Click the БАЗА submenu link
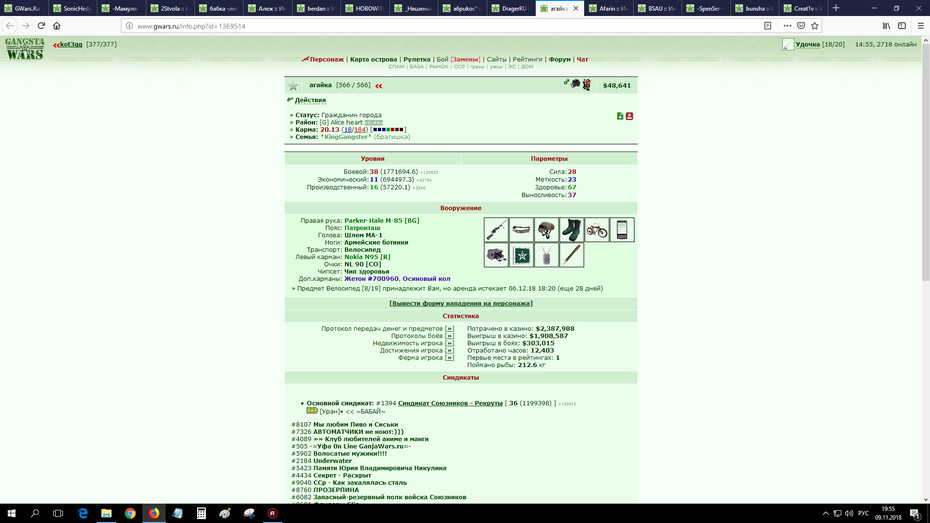This screenshot has width=930, height=523. click(x=416, y=67)
